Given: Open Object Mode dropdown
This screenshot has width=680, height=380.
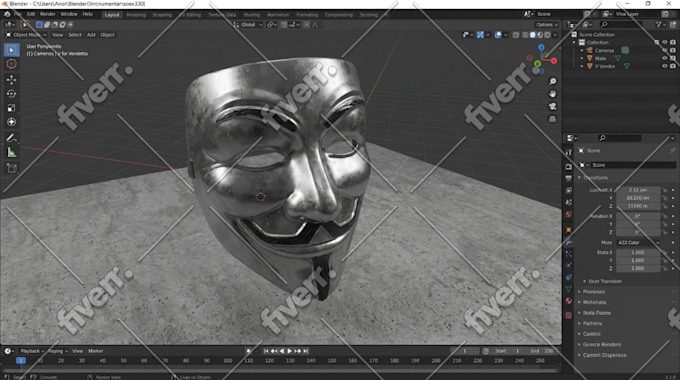Looking at the screenshot, I should pos(26,35).
